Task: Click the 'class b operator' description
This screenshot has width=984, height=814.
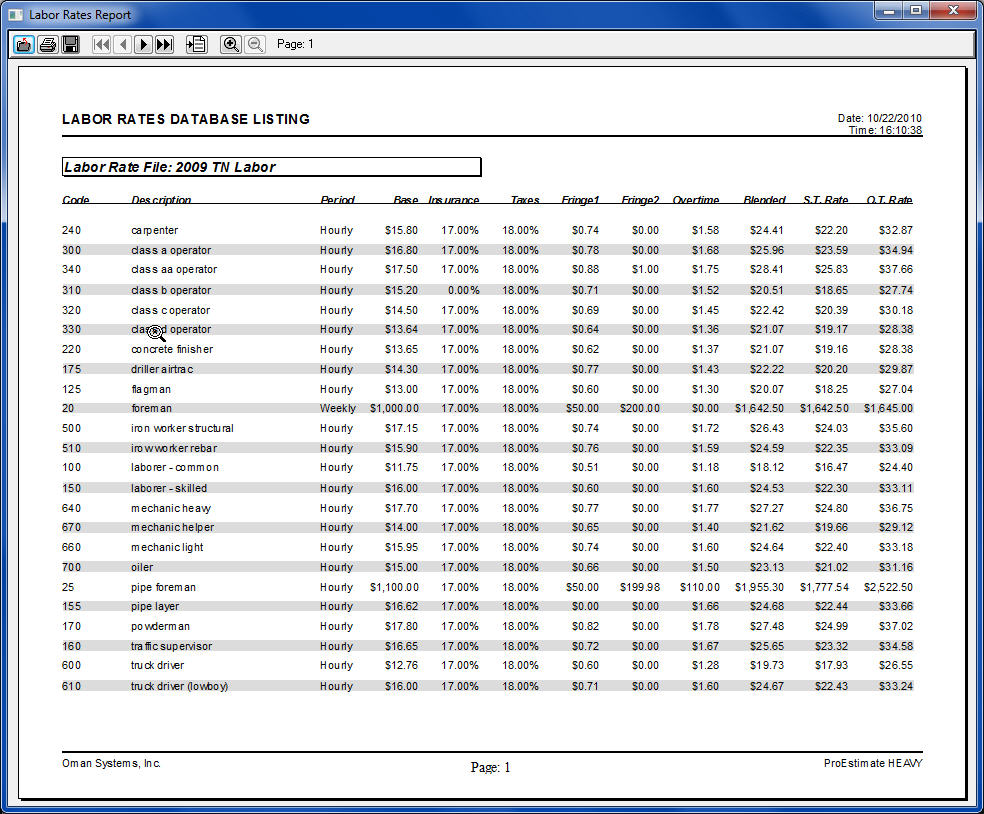Action: (171, 290)
